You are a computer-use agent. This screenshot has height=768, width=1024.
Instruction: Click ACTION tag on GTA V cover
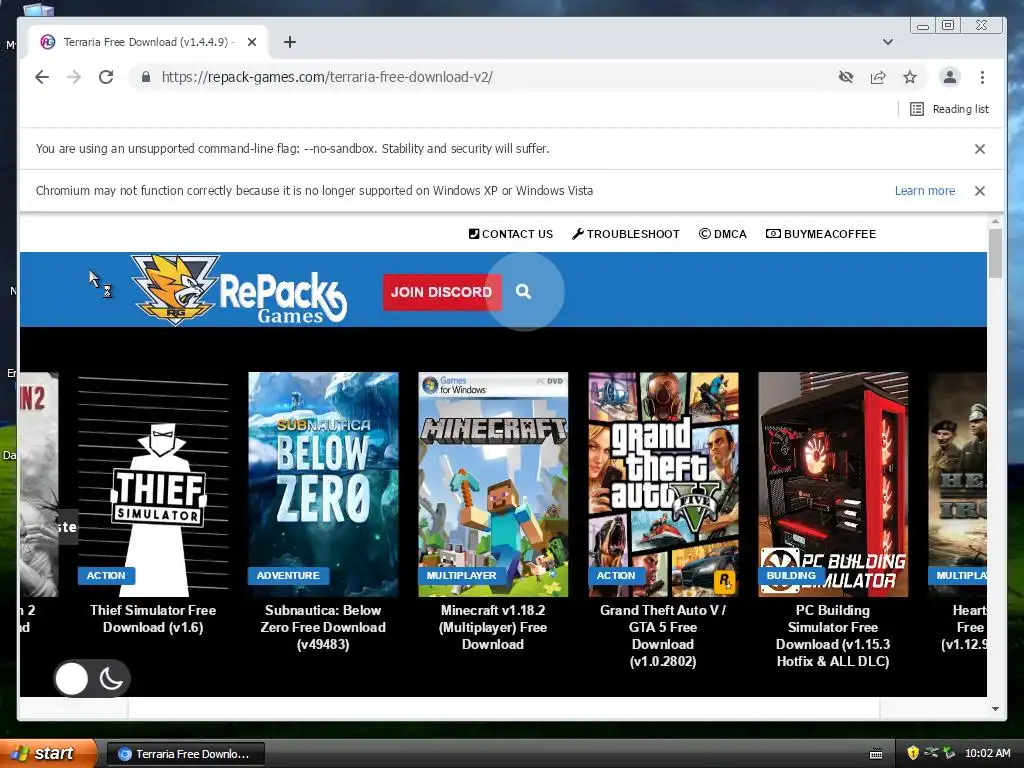click(616, 575)
